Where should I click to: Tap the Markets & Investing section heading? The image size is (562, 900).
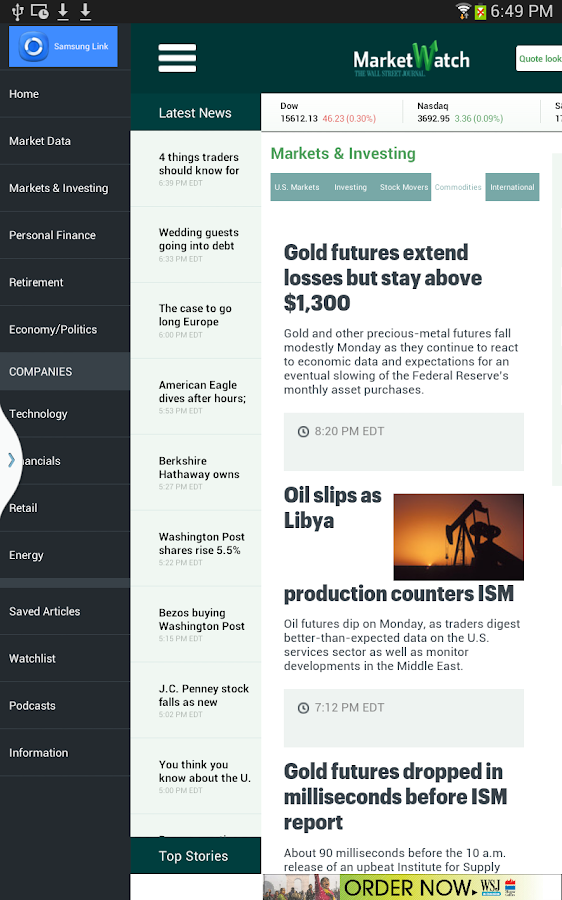click(x=343, y=153)
